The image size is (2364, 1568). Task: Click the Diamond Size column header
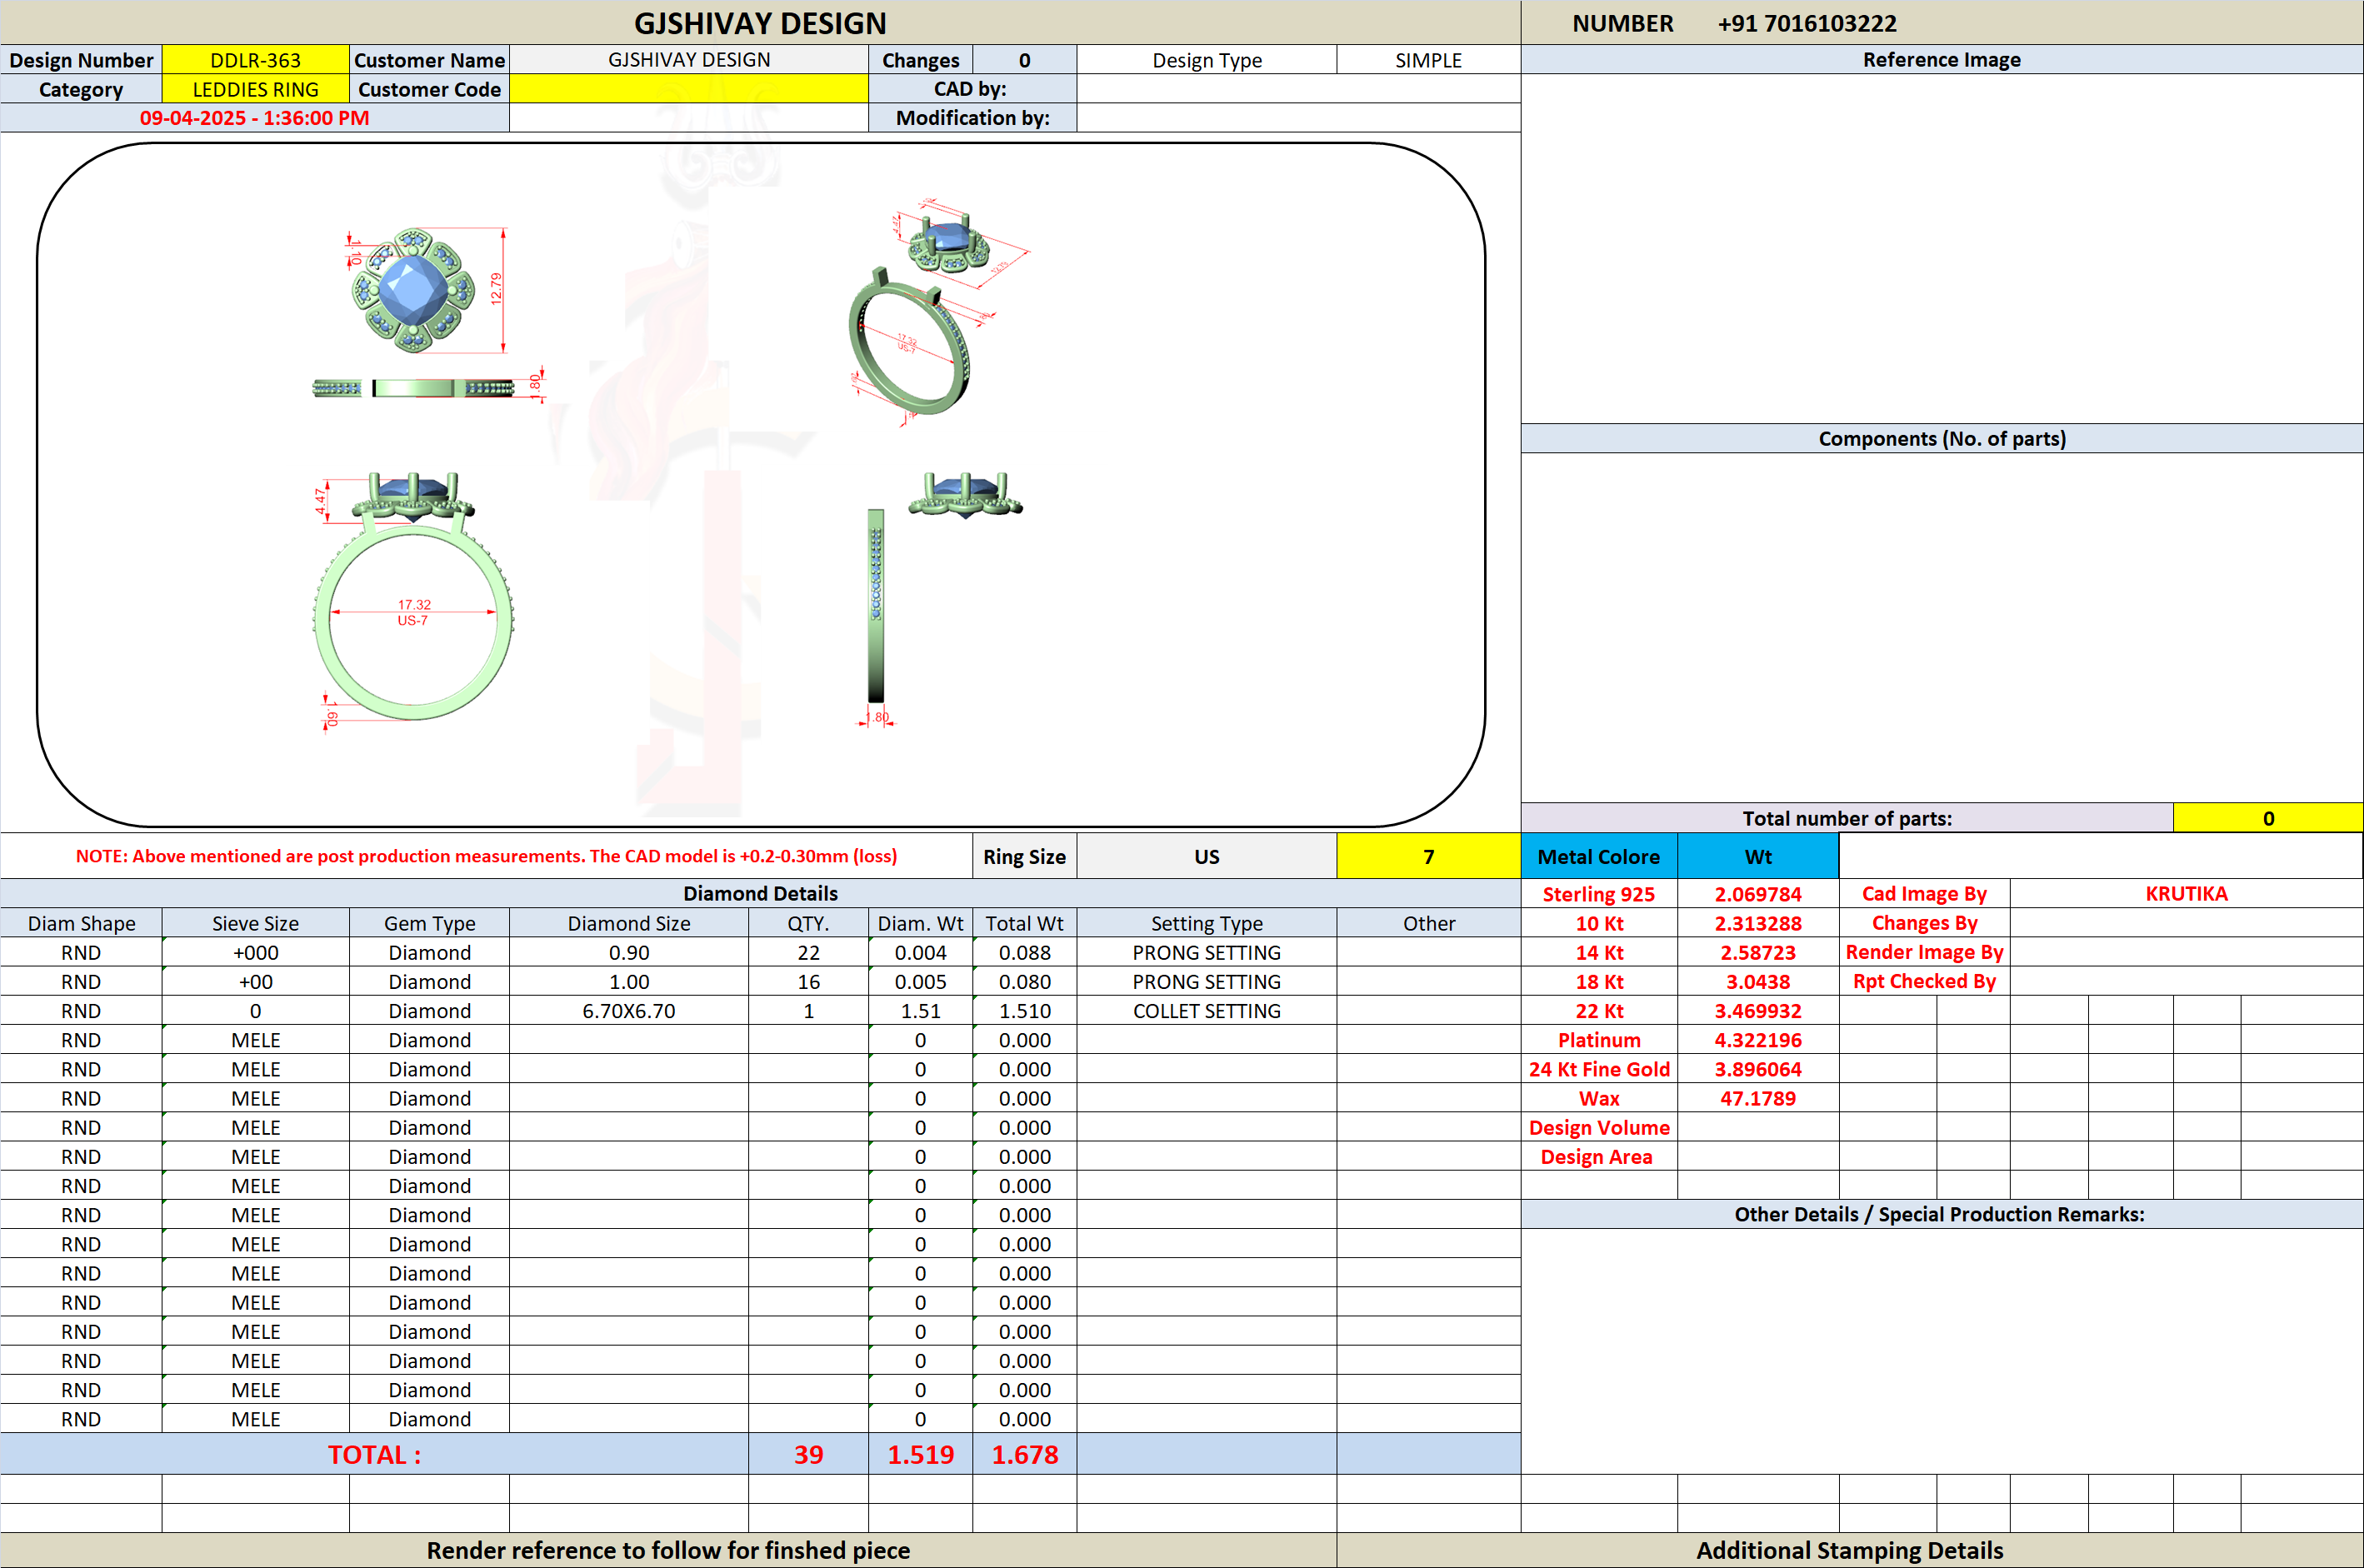click(629, 923)
